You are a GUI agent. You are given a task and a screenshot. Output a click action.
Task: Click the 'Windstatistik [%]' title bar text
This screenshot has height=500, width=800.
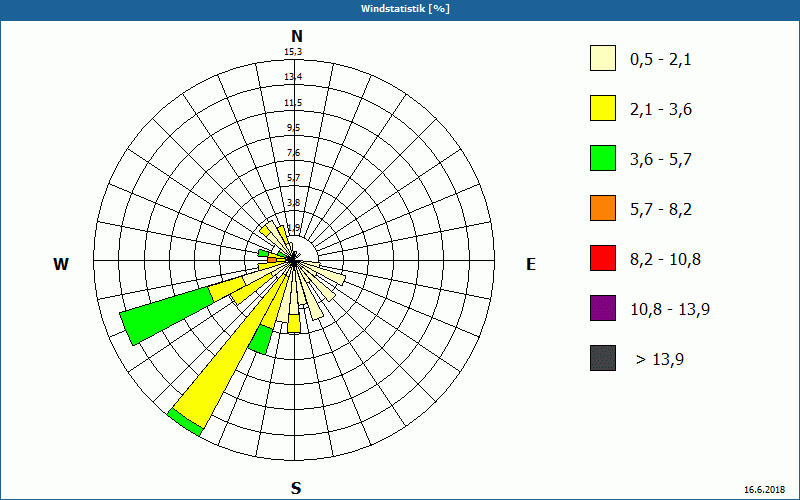(x=405, y=9)
